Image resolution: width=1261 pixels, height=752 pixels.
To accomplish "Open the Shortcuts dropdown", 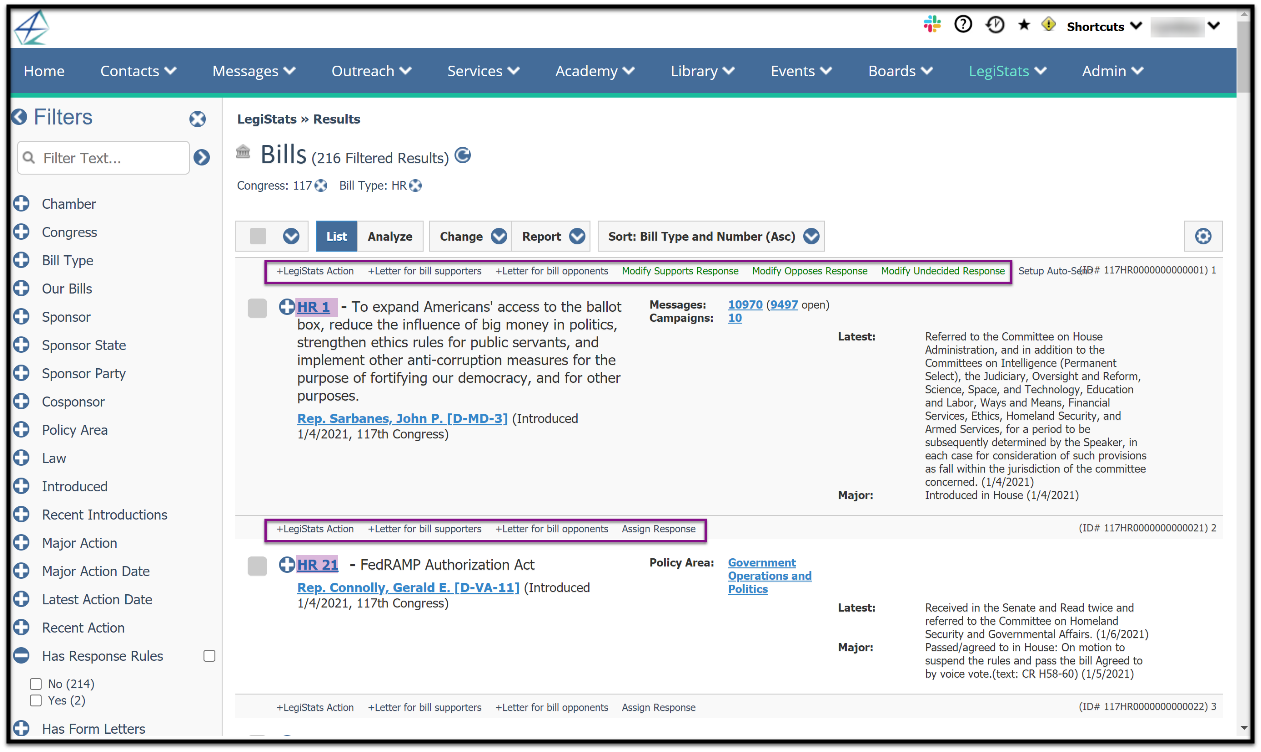I will tap(1104, 26).
